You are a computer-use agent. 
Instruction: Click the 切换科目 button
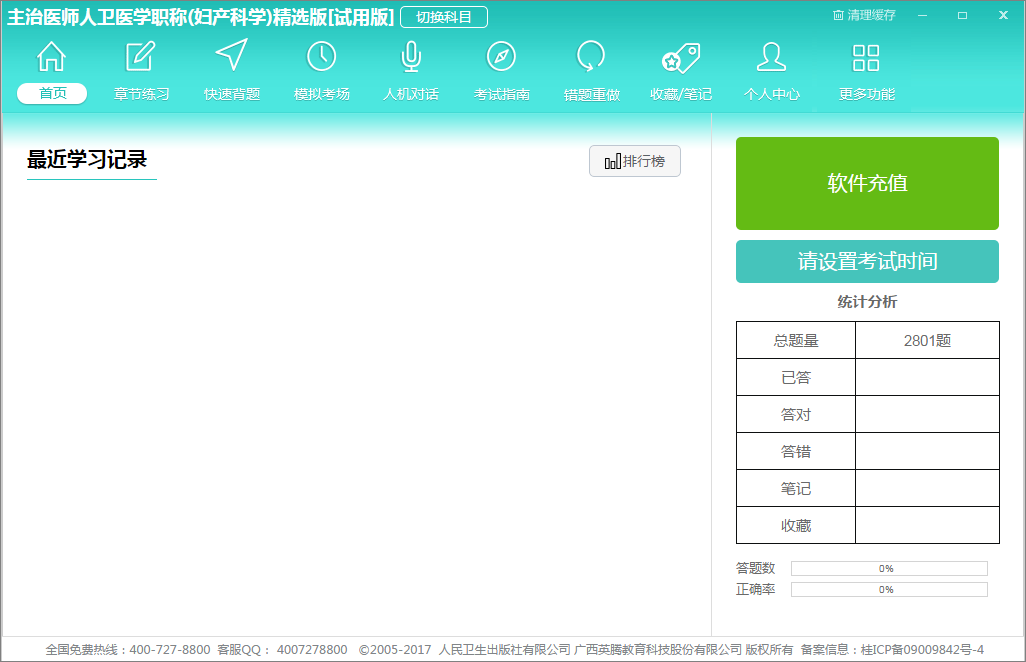[444, 17]
